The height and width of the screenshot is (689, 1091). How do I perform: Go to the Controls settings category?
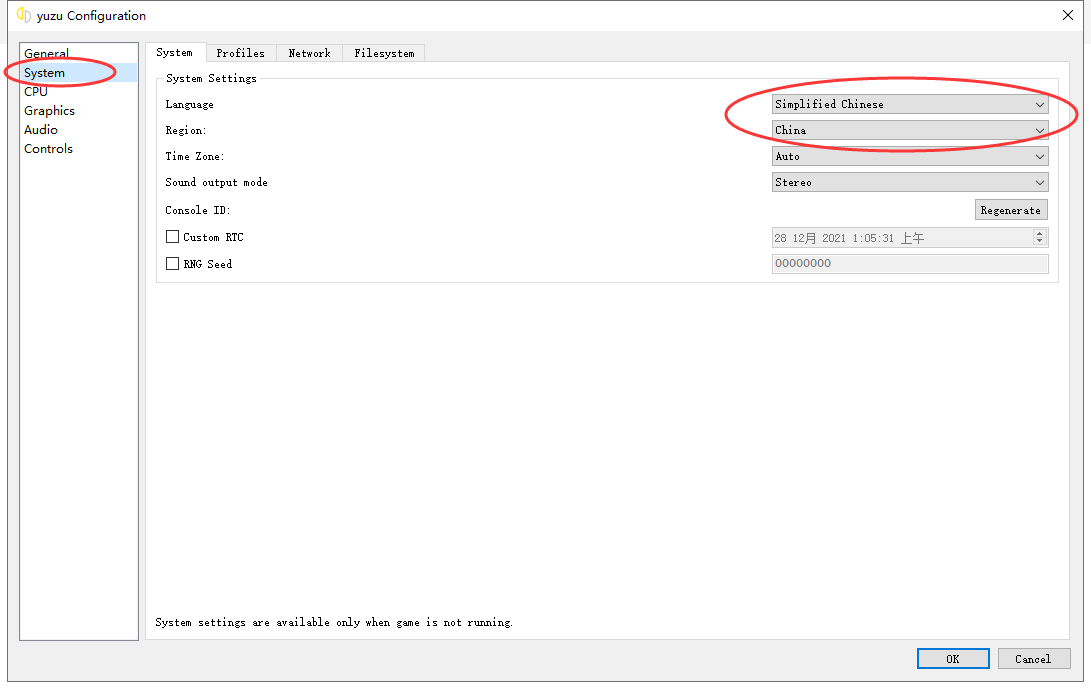[49, 149]
